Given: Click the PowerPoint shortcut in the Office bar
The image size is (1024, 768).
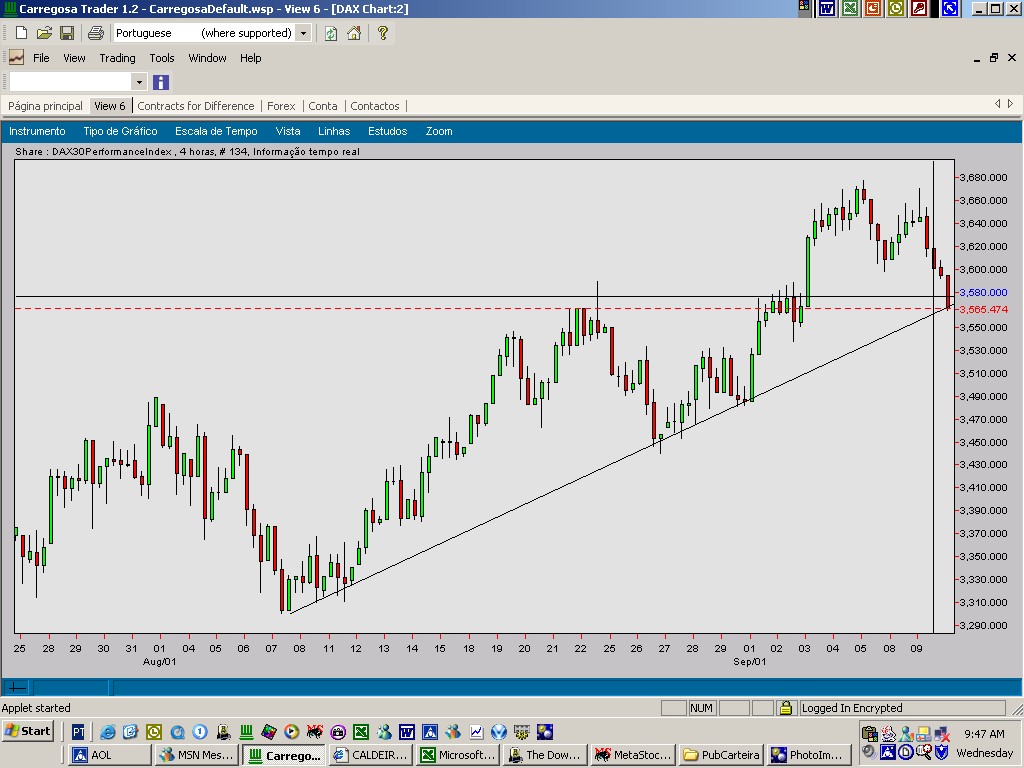Looking at the screenshot, I should tap(872, 8).
